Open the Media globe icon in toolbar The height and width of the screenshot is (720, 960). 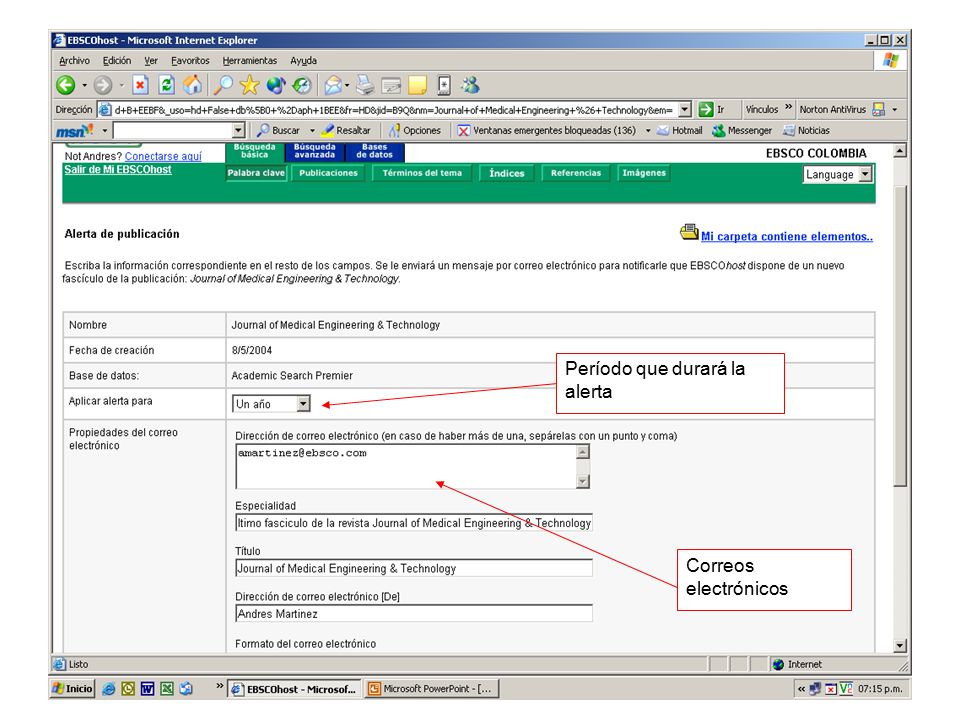click(276, 85)
